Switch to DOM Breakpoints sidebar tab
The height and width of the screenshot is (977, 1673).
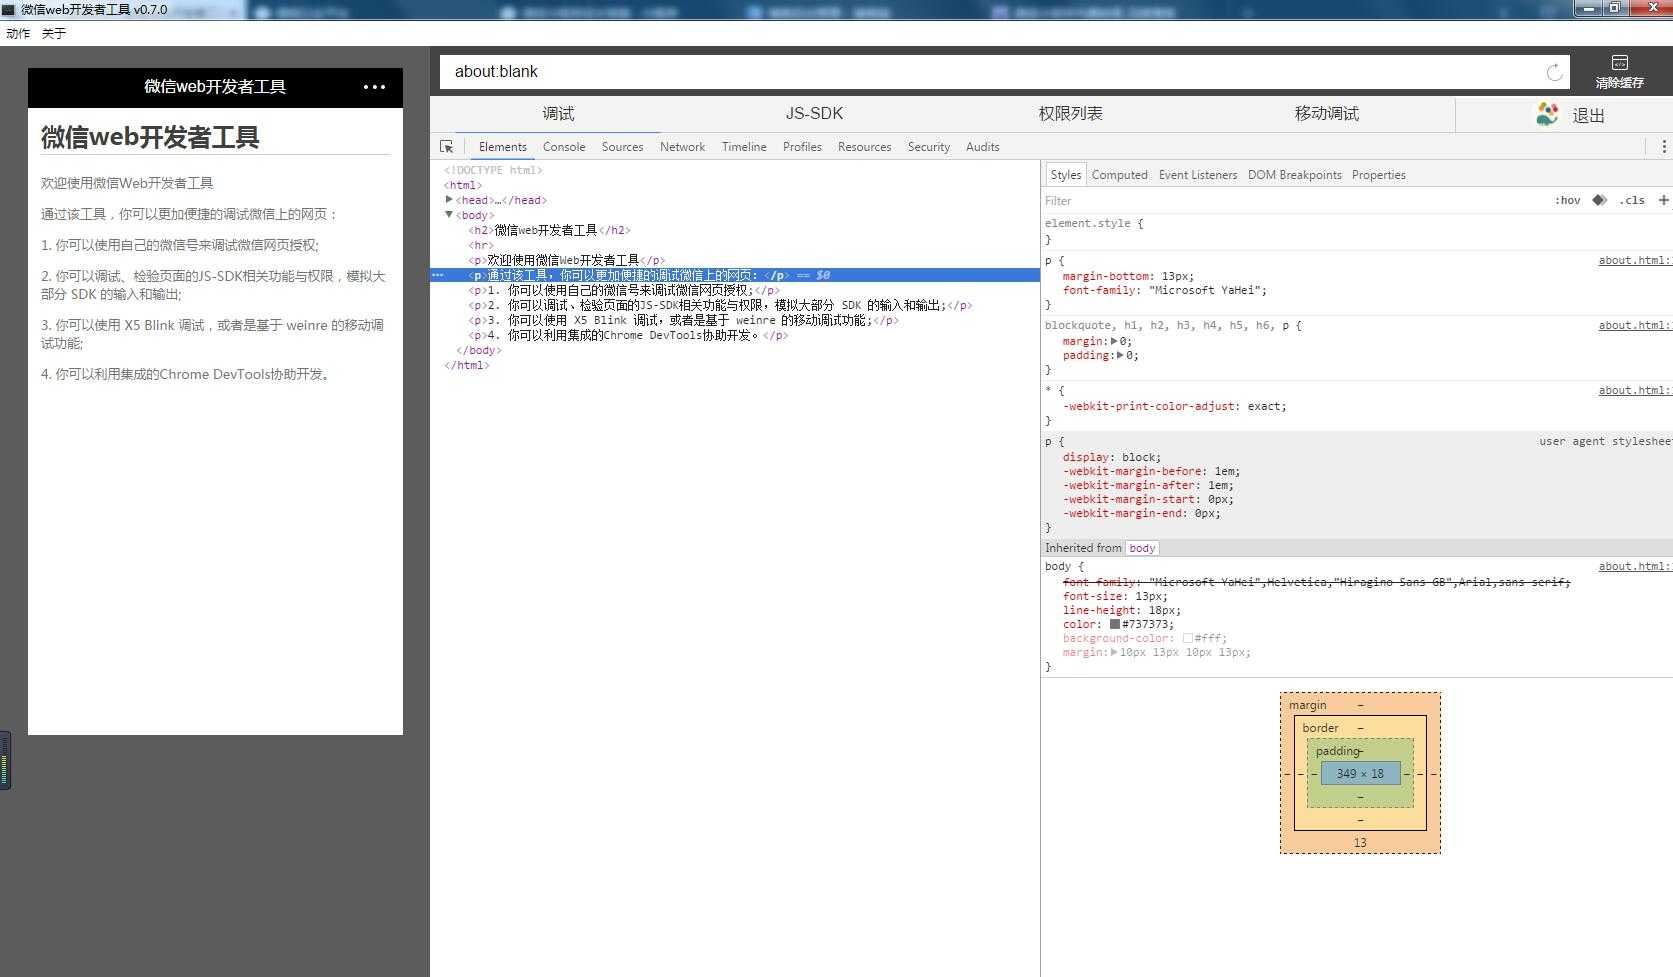click(1294, 175)
